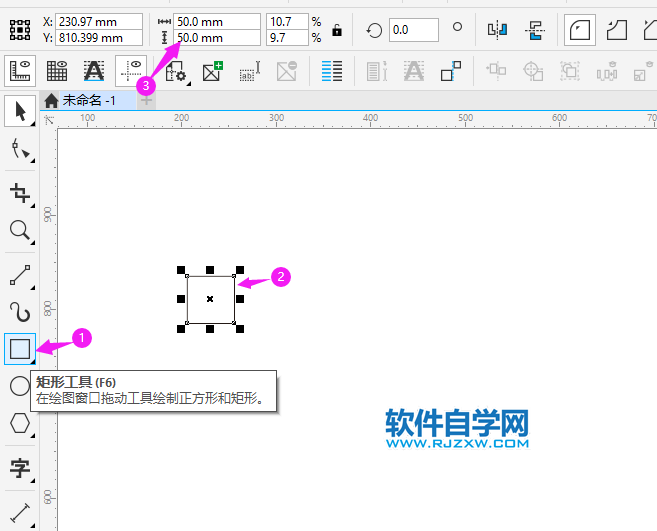Click the rotation angle field 0.0
The height and width of the screenshot is (531, 657).
tap(414, 30)
